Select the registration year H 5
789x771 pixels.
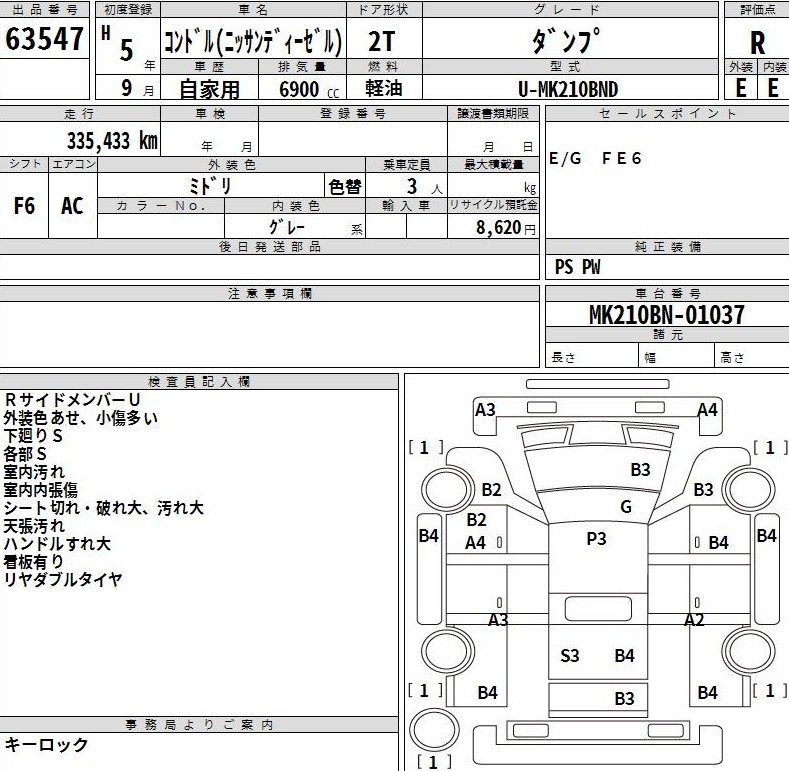point(118,44)
